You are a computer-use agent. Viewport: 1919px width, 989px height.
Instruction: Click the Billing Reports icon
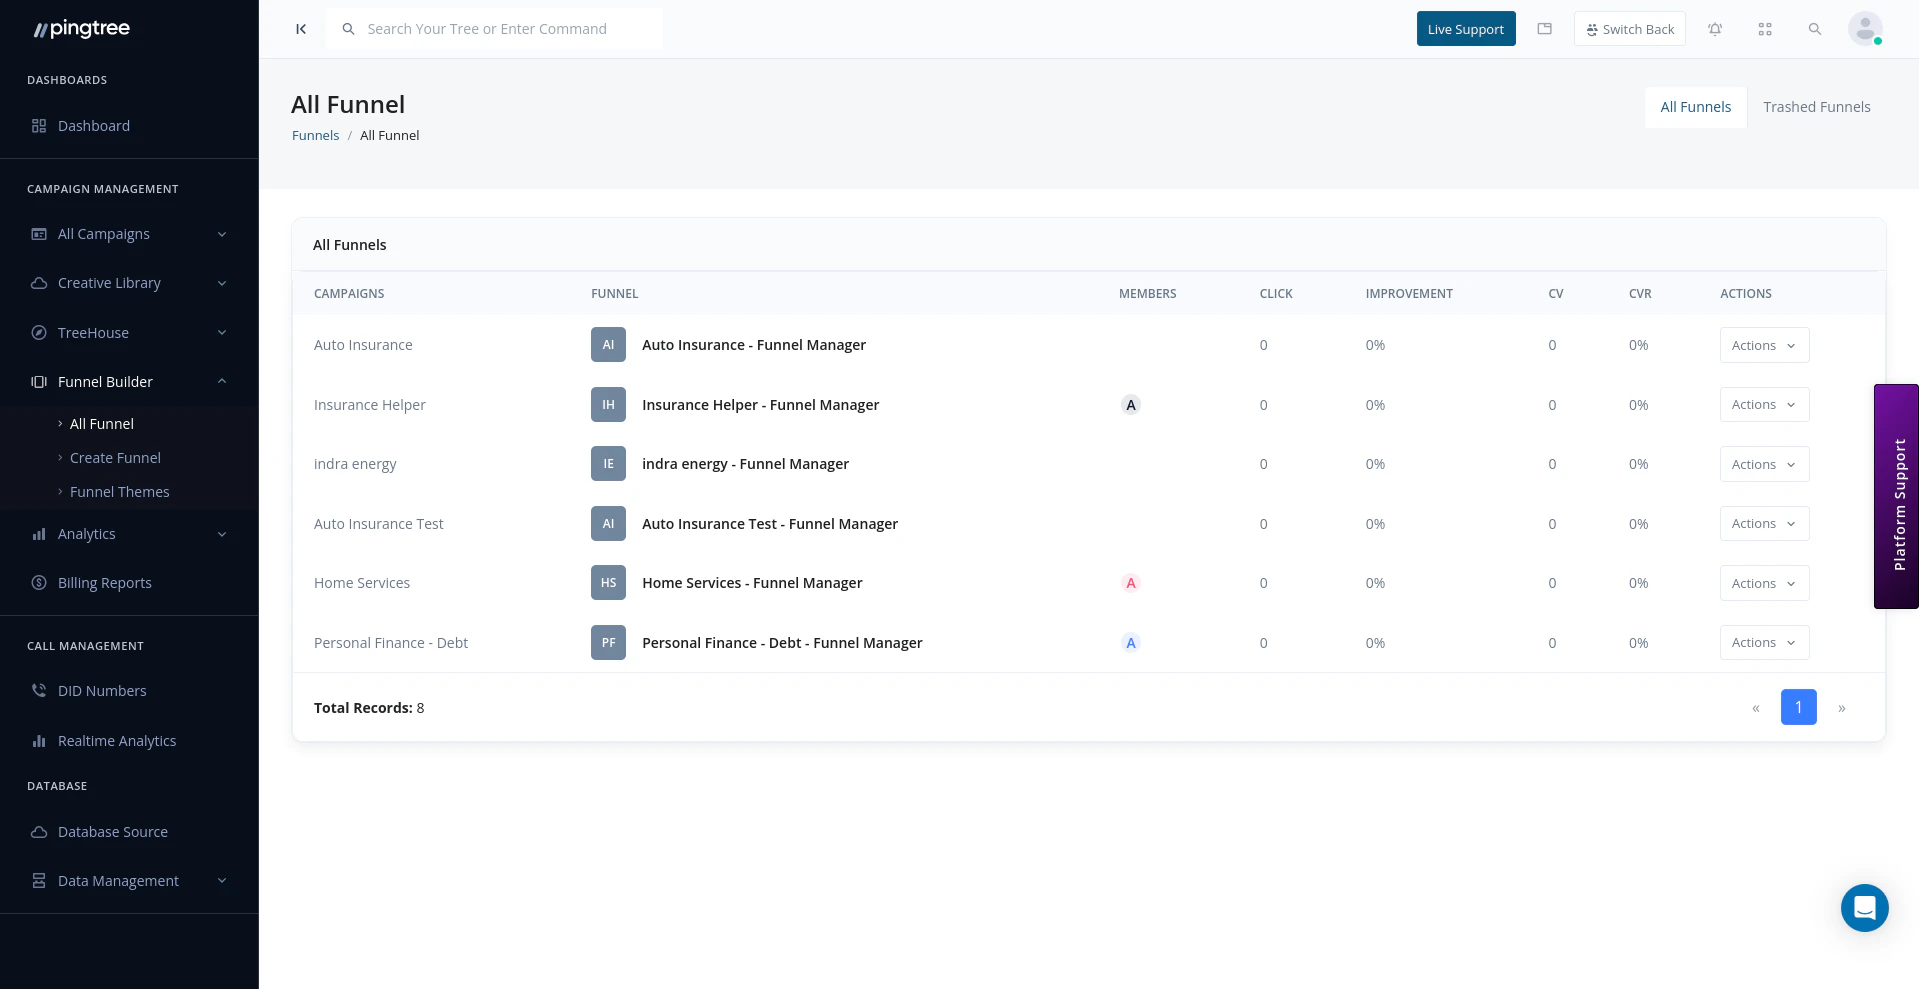click(x=38, y=582)
